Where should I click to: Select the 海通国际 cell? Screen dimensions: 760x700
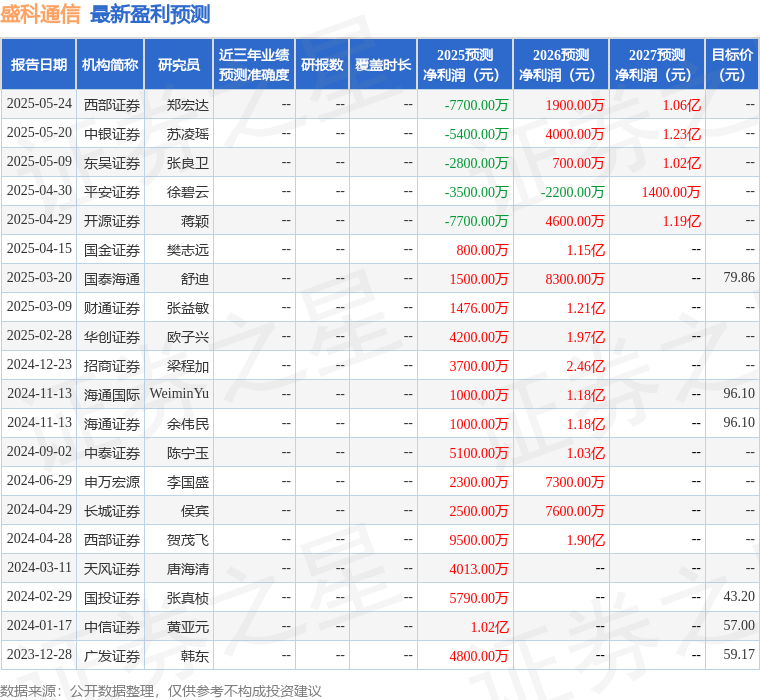tap(112, 395)
